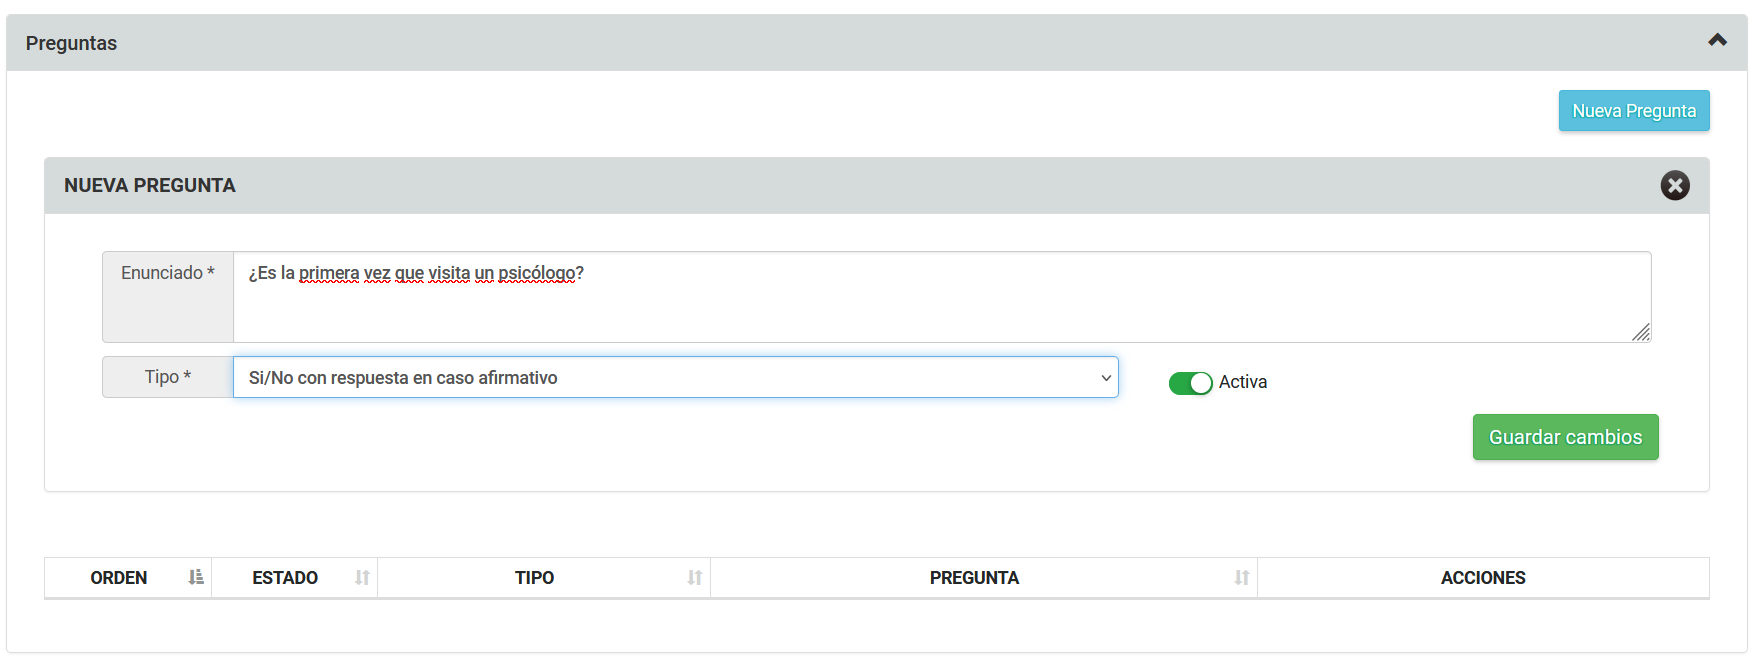Click the Enunciado field label
This screenshot has height=670, width=1751.
pyautogui.click(x=167, y=273)
